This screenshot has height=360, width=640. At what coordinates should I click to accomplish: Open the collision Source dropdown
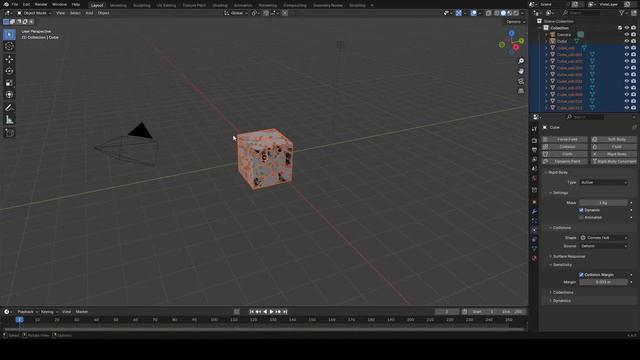(603, 246)
